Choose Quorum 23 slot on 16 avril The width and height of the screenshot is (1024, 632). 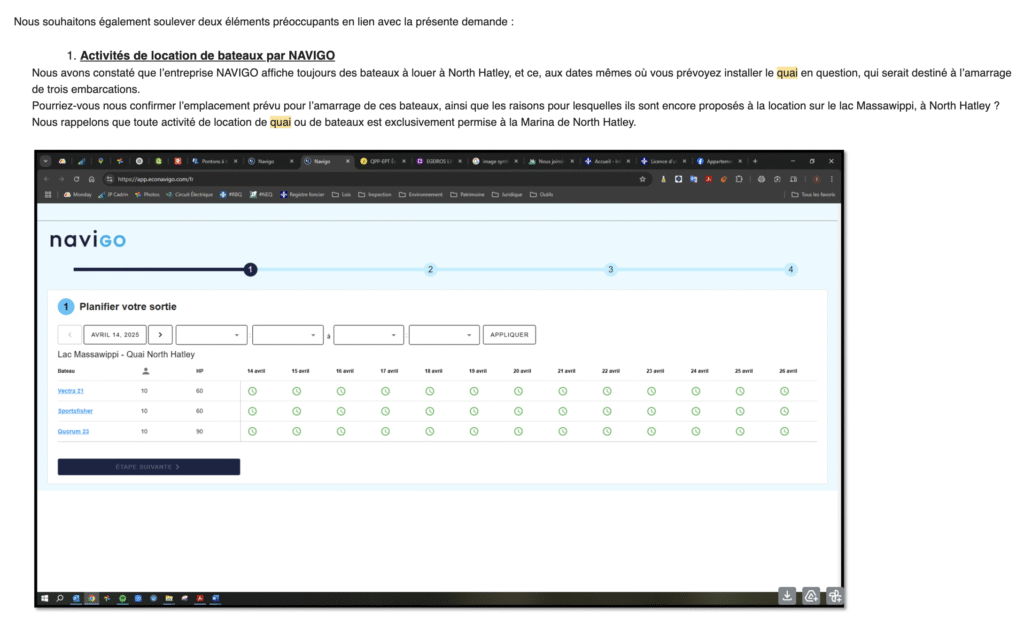tap(341, 432)
